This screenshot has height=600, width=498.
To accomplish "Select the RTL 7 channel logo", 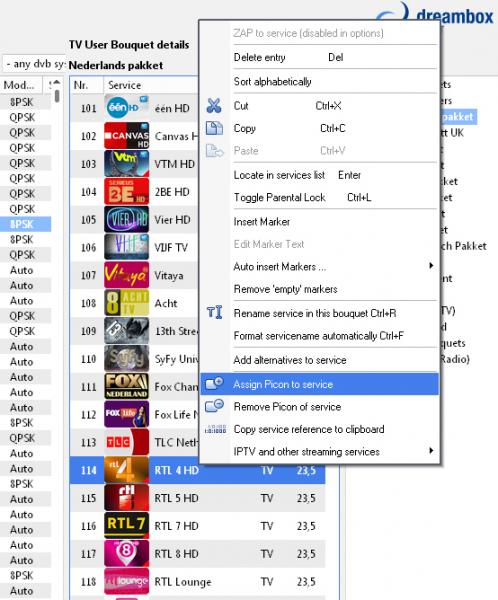I will coord(126,526).
